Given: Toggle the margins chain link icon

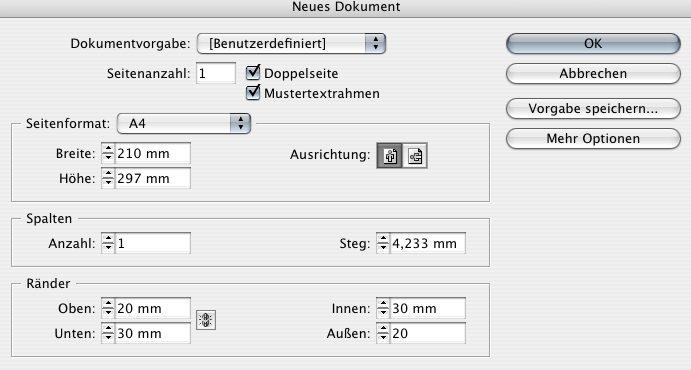Looking at the screenshot, I should 206,320.
